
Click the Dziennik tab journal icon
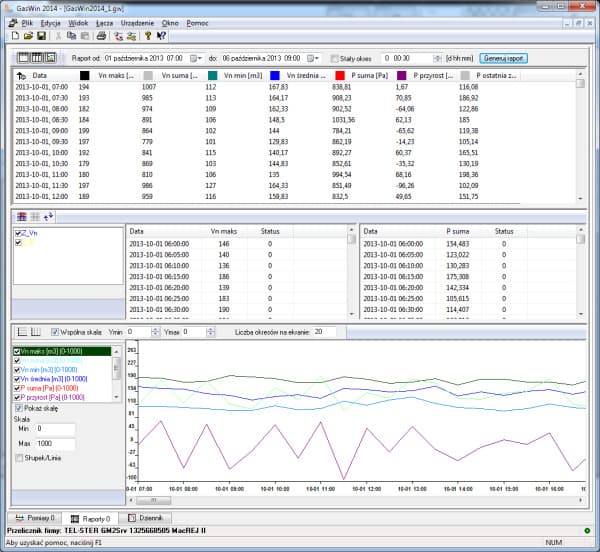132,518
